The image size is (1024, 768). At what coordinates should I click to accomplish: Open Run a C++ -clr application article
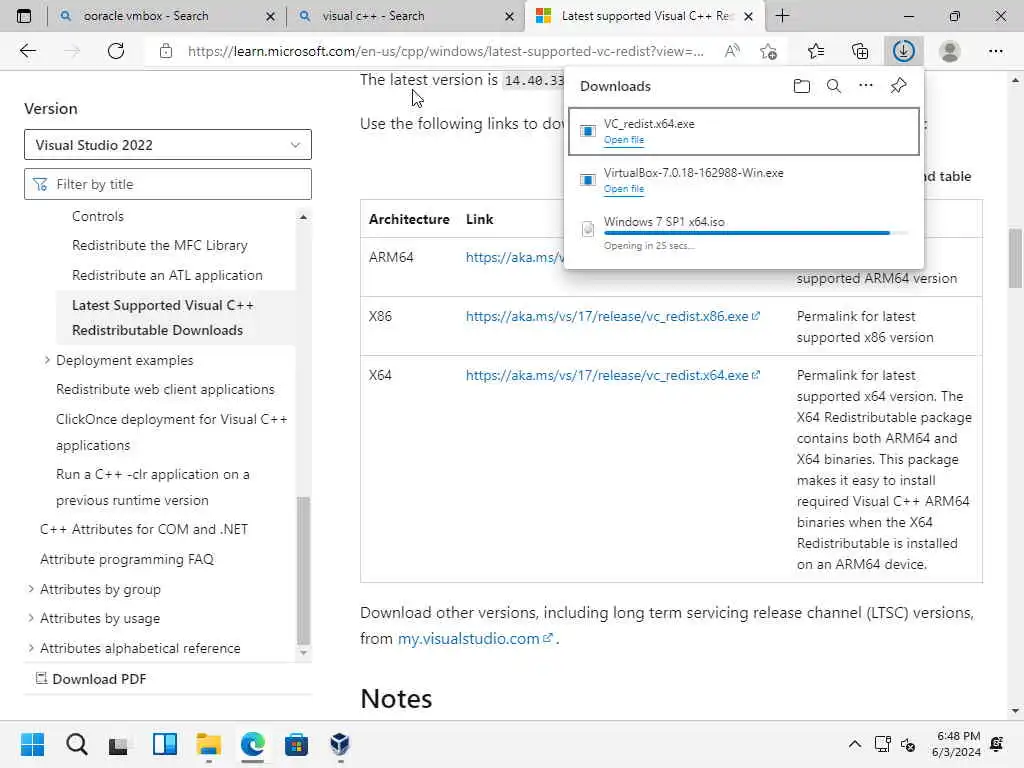[153, 487]
